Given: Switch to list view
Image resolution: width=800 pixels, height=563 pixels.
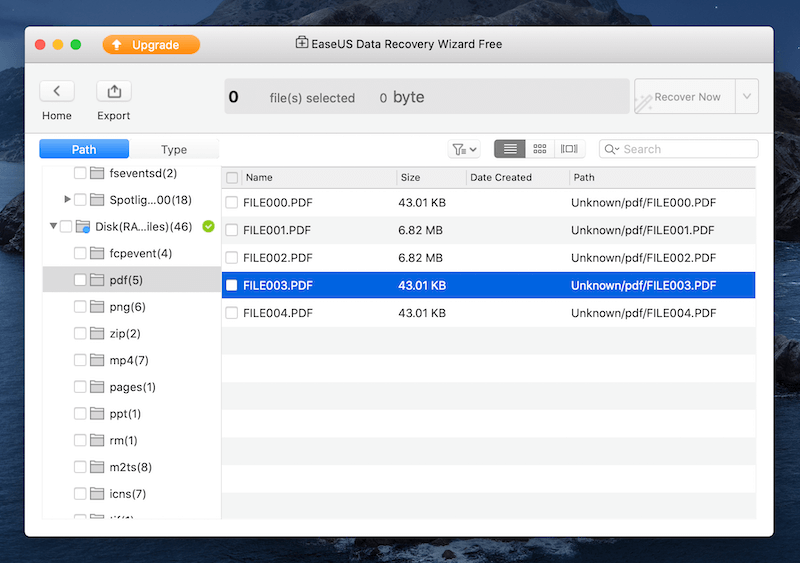Looking at the screenshot, I should point(510,149).
